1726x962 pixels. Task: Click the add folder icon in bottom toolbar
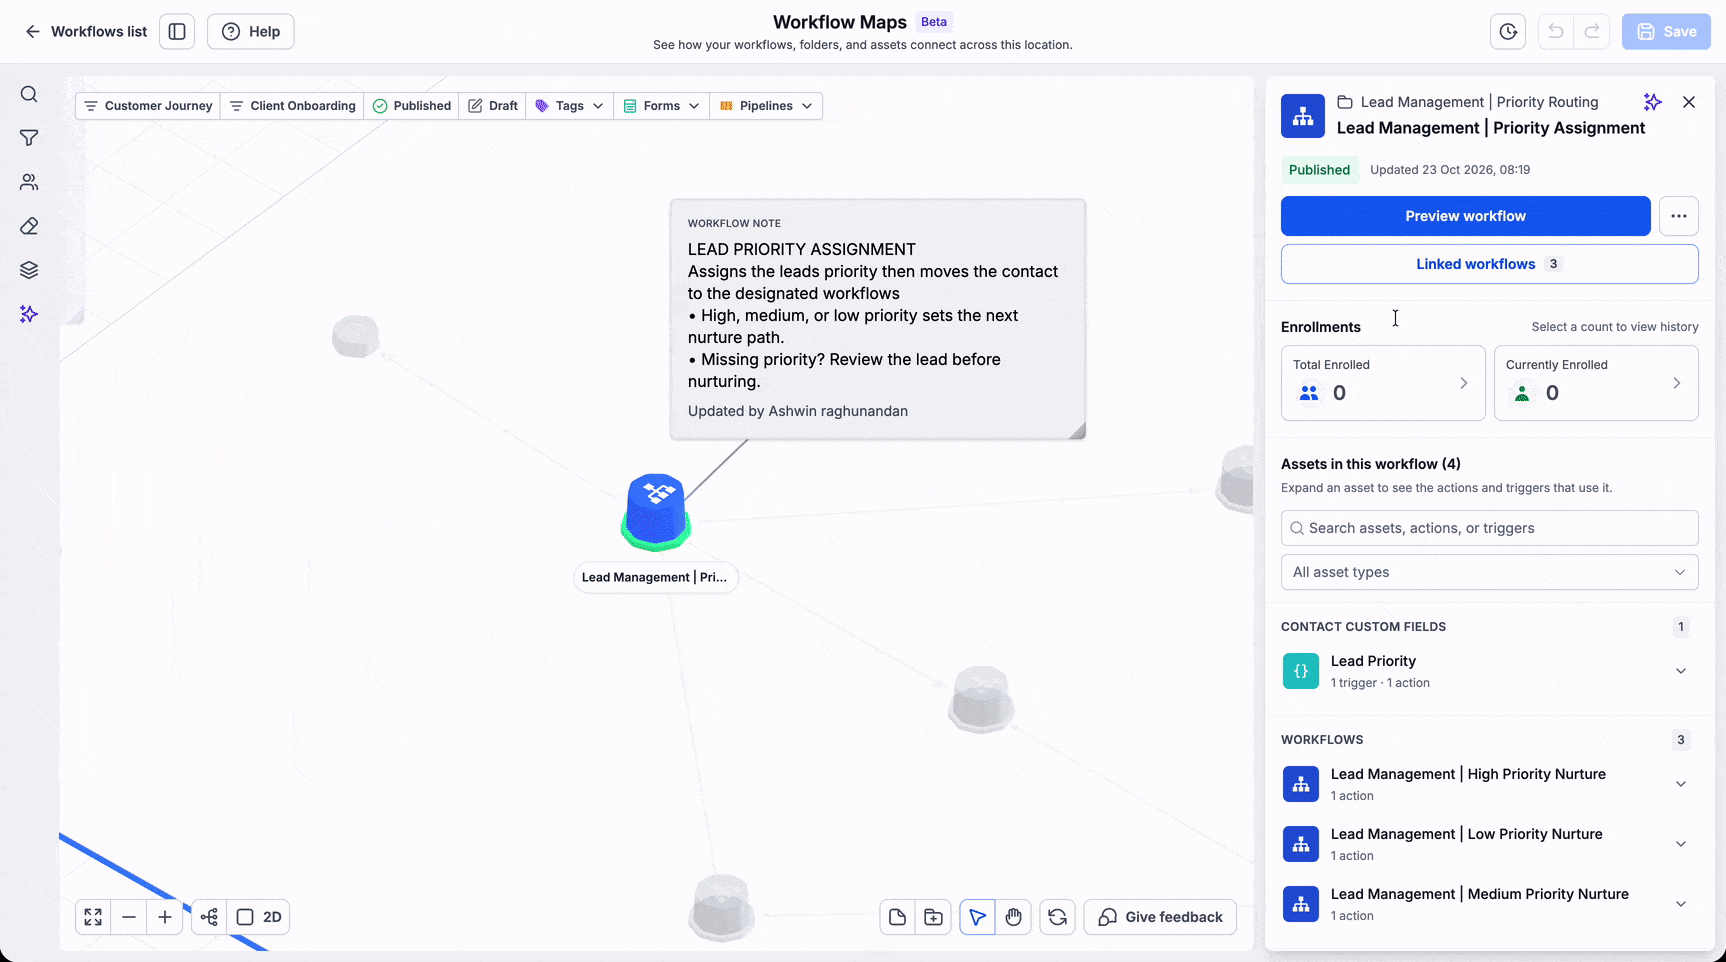click(x=934, y=917)
